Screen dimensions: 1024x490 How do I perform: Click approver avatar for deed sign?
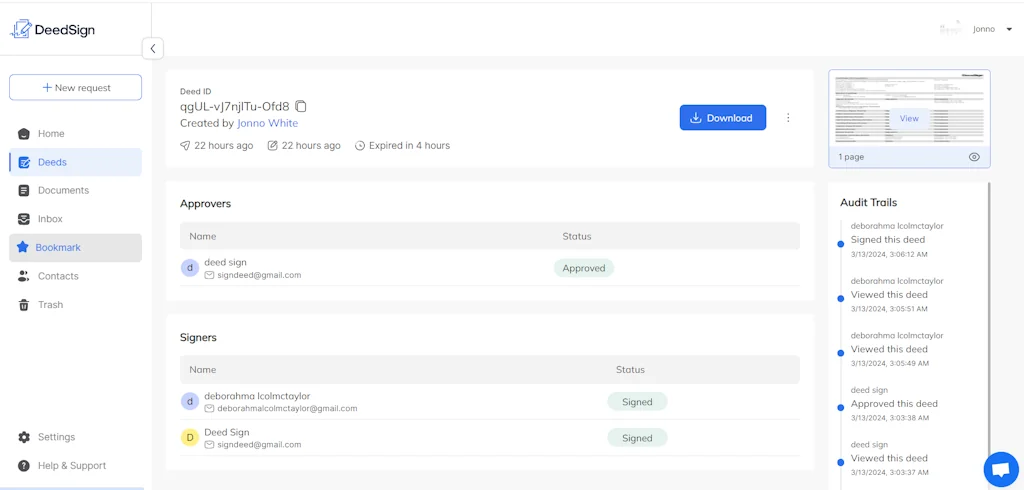189,268
